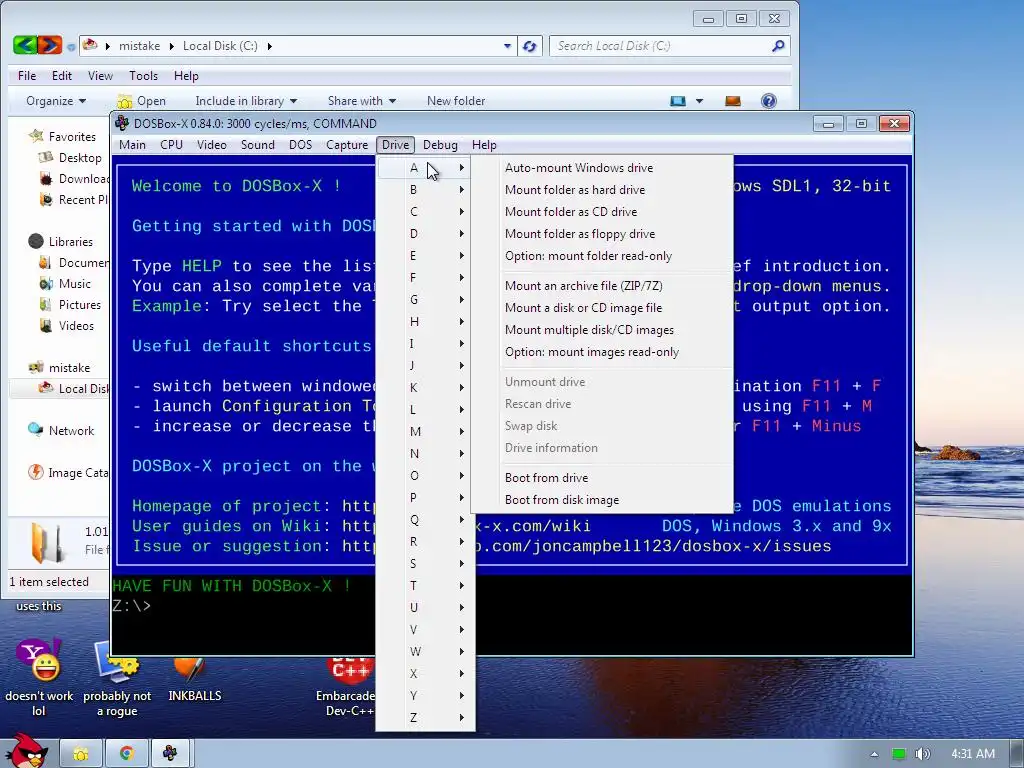Click DOSBox-X taskbar icon
The image size is (1024, 768).
[x=170, y=754]
